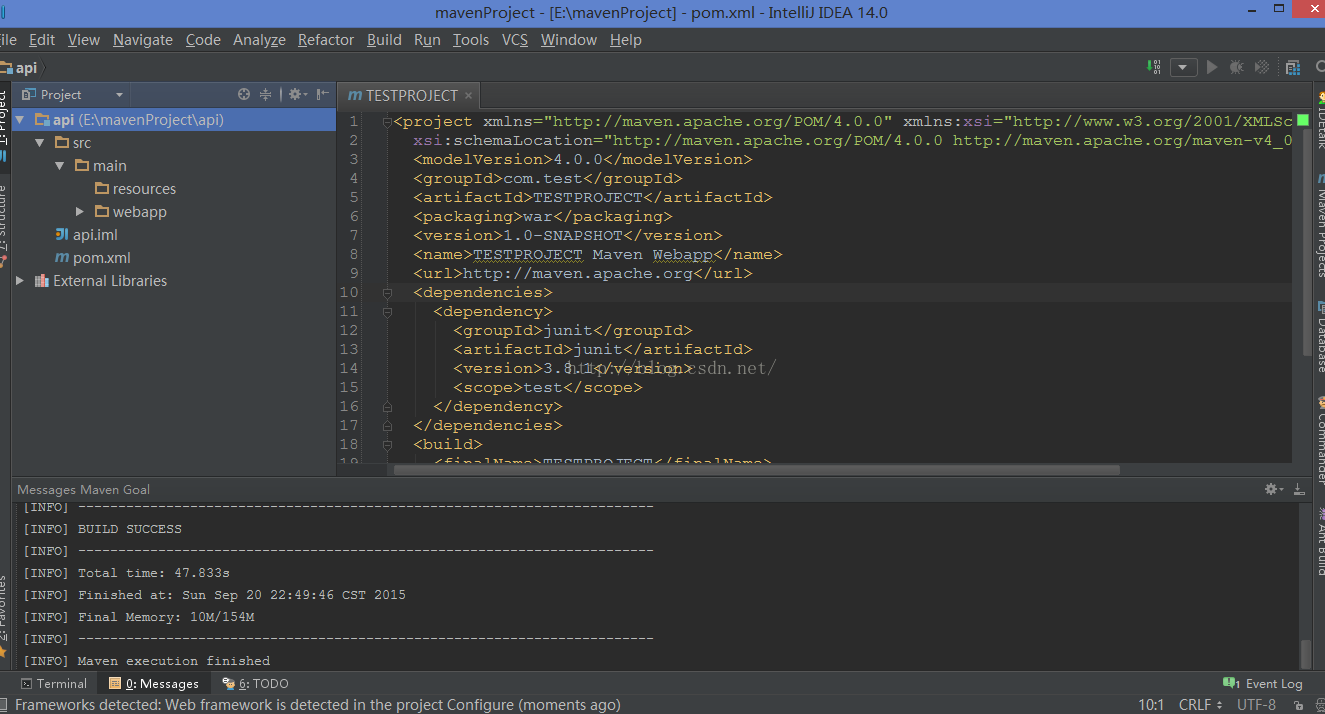Open the run configuration dropdown
The width and height of the screenshot is (1325, 714).
click(1184, 67)
